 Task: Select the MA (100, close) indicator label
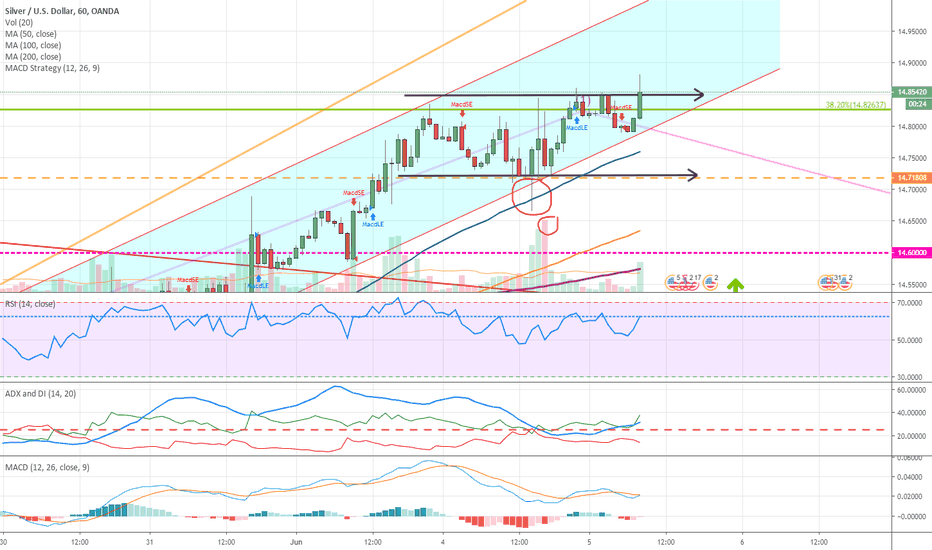[x=33, y=45]
